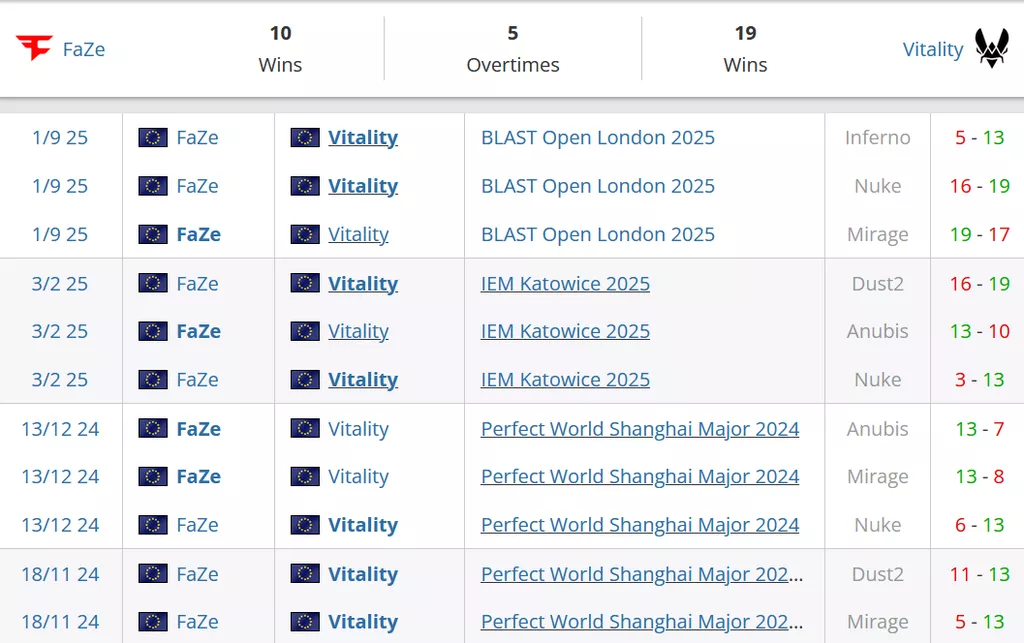Open the 3 - 13 Nuke result

point(979,380)
